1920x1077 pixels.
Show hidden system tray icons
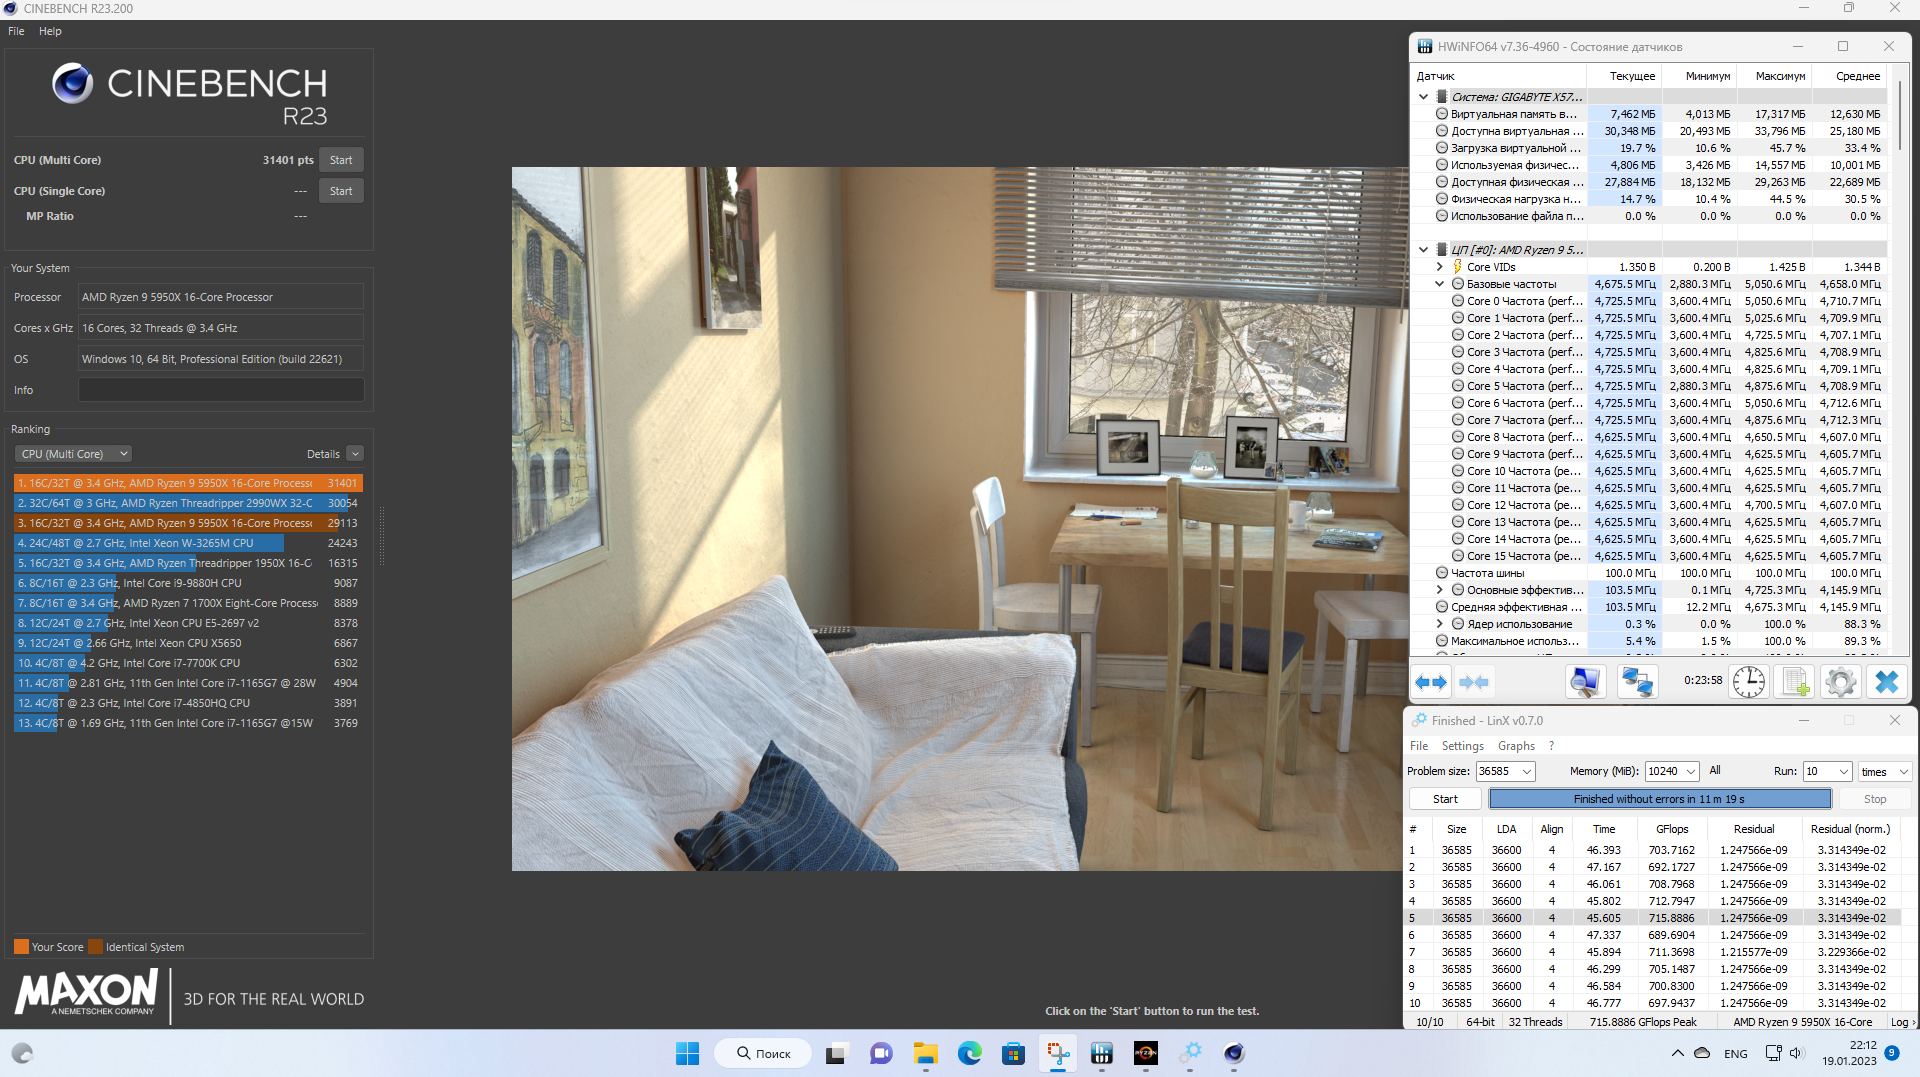pyautogui.click(x=1677, y=1053)
